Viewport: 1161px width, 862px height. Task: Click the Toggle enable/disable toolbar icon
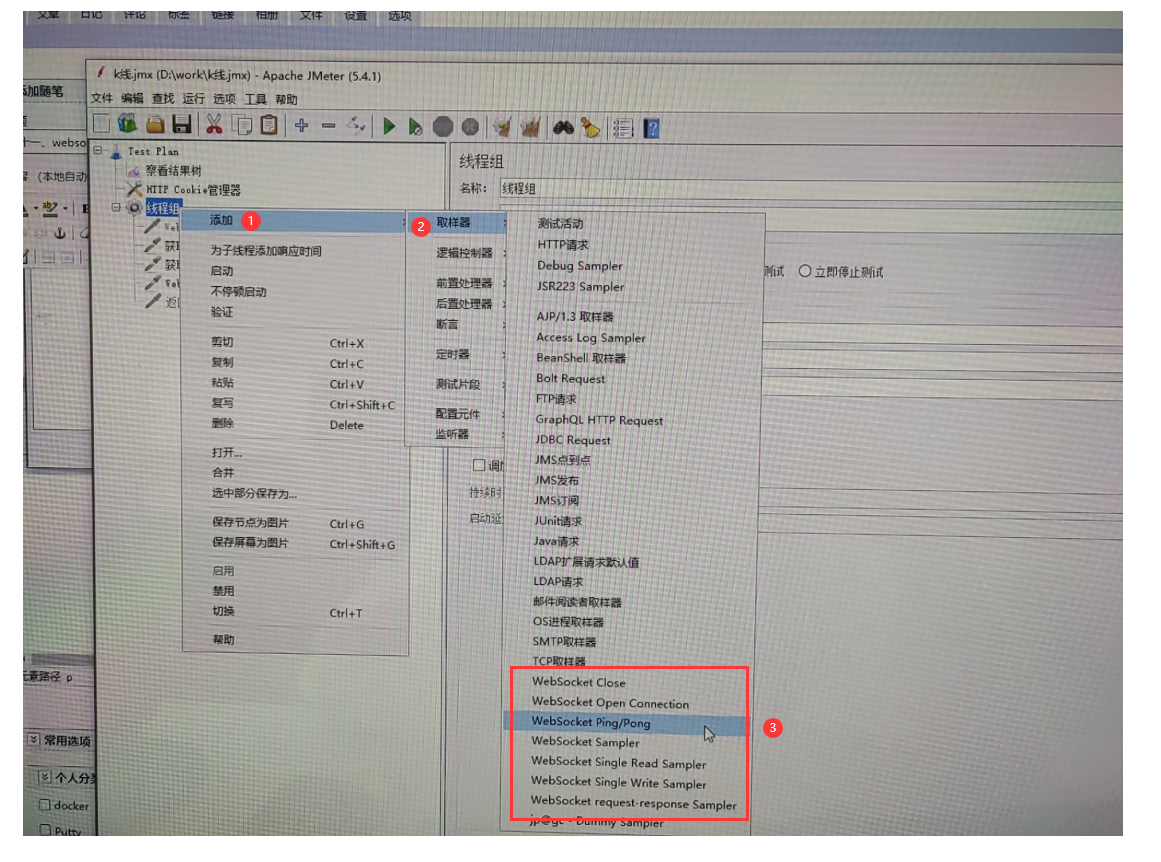pyautogui.click(x=356, y=126)
